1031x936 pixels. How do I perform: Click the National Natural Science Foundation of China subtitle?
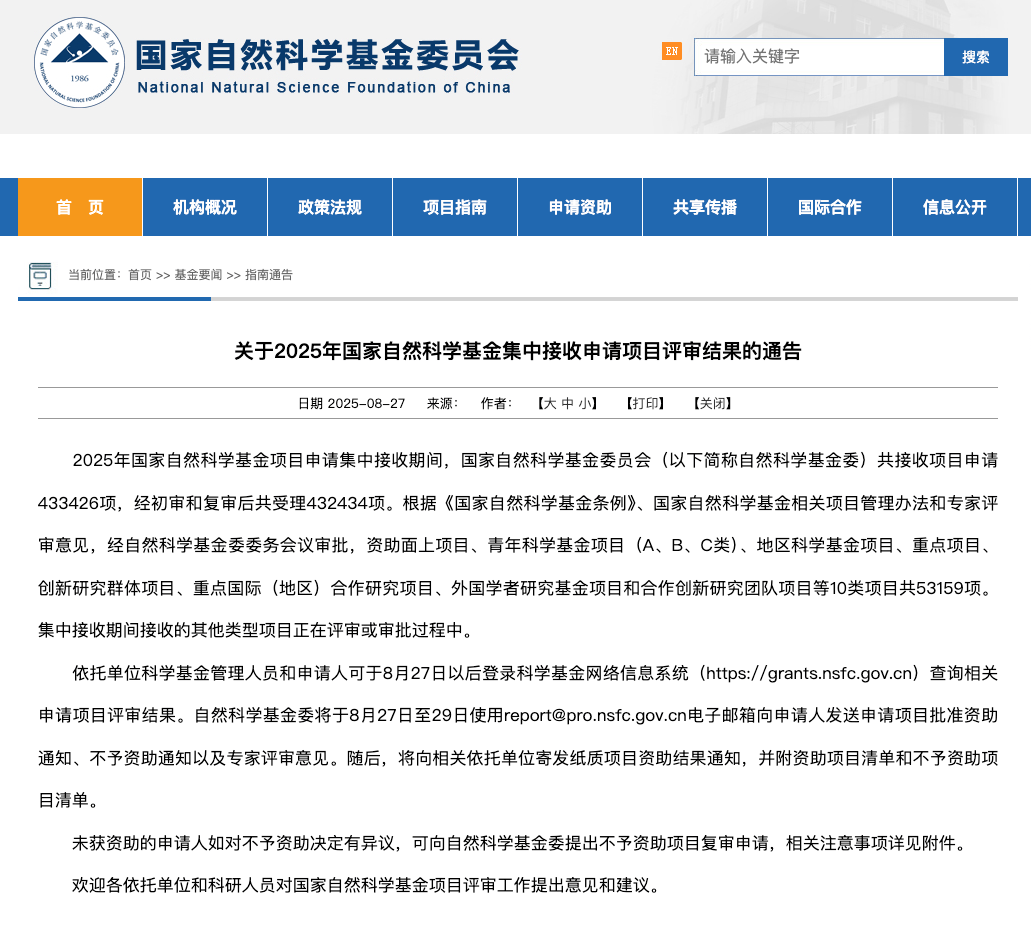pyautogui.click(x=324, y=87)
